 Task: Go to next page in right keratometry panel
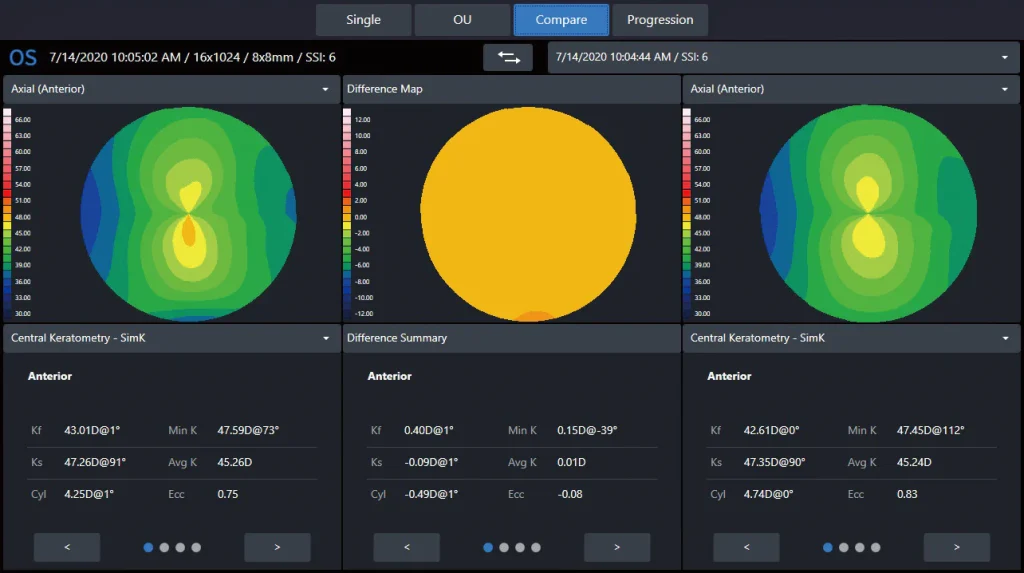(957, 547)
